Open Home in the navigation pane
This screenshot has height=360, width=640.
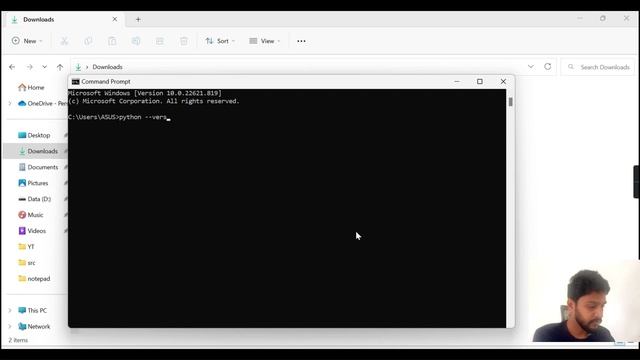[x=31, y=87]
